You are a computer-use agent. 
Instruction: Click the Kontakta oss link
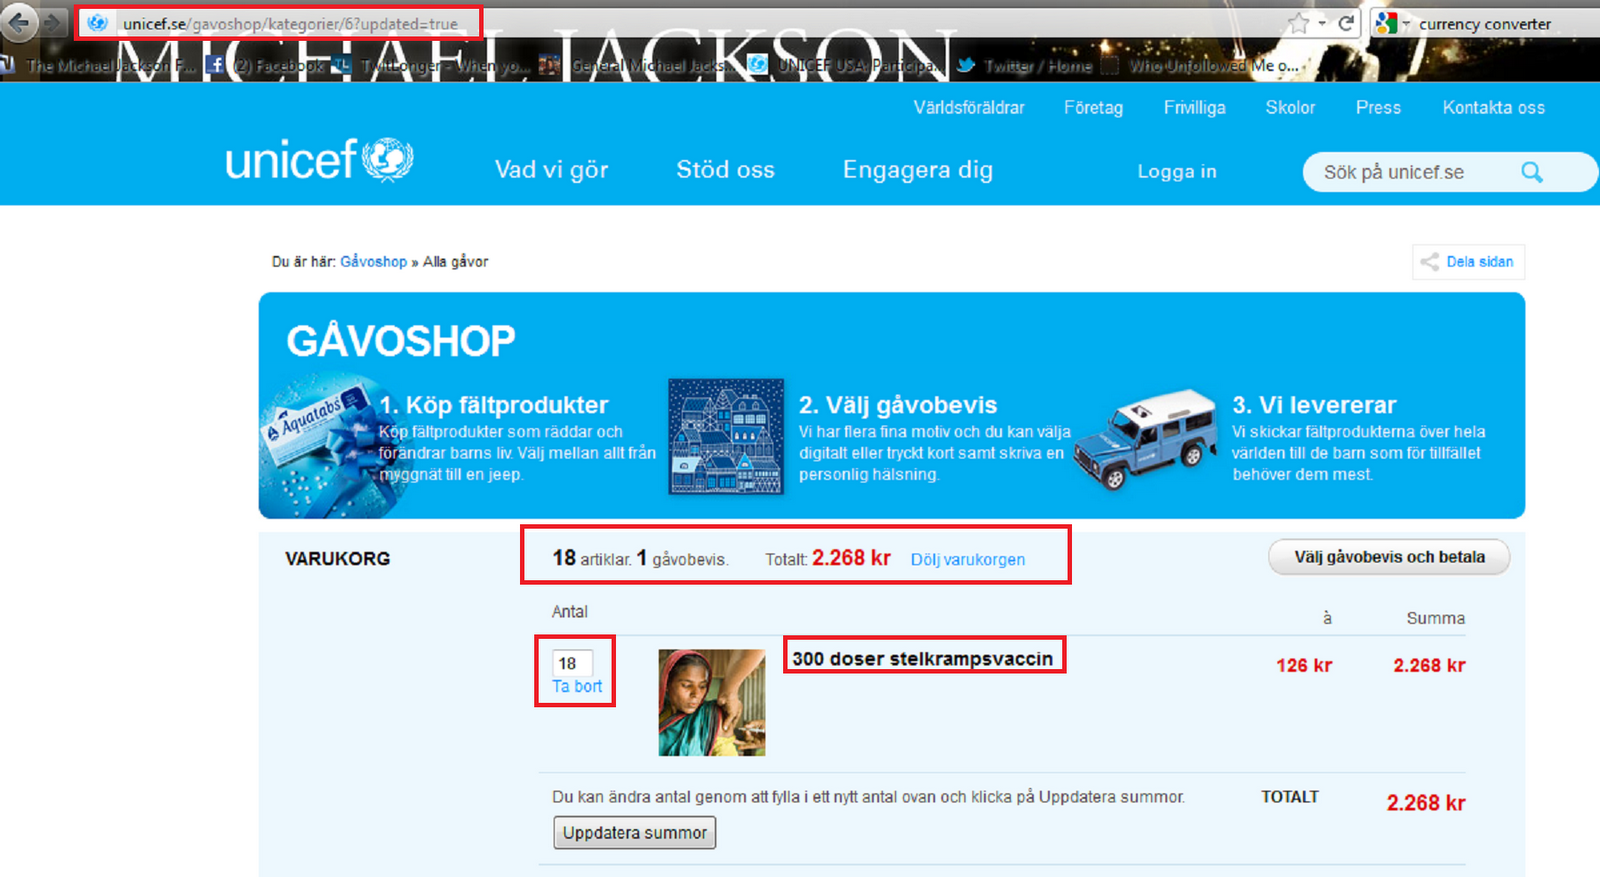(1493, 108)
